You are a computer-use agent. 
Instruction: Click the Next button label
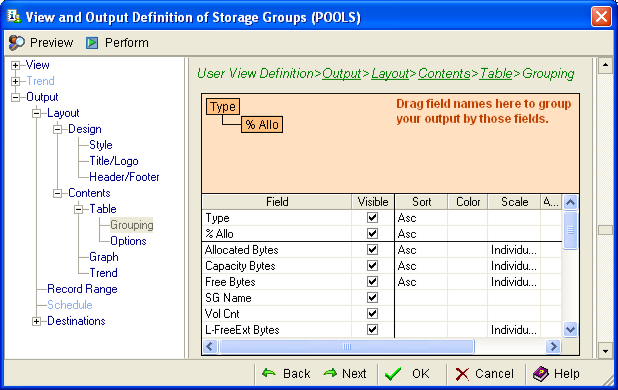tap(354, 373)
